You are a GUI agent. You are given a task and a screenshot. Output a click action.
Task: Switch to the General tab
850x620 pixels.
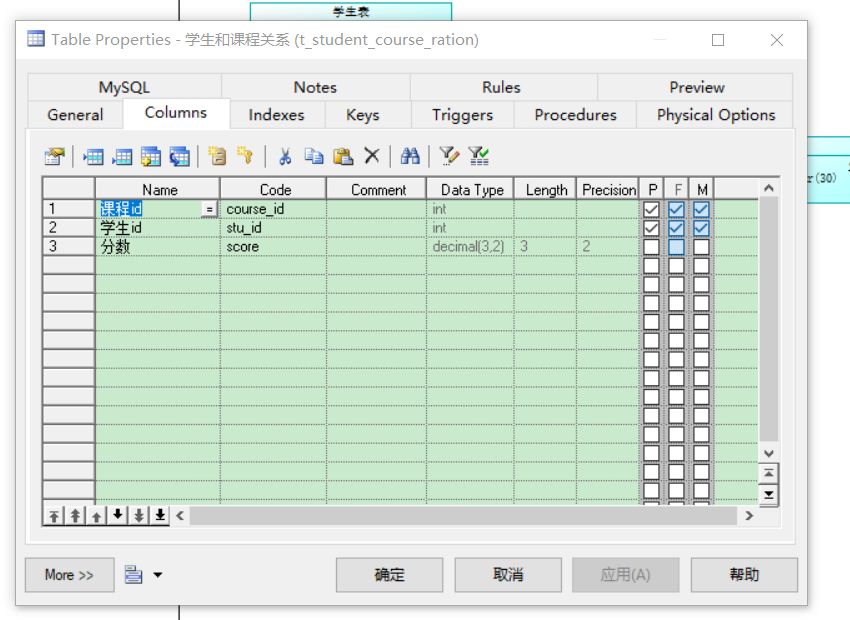tap(75, 115)
